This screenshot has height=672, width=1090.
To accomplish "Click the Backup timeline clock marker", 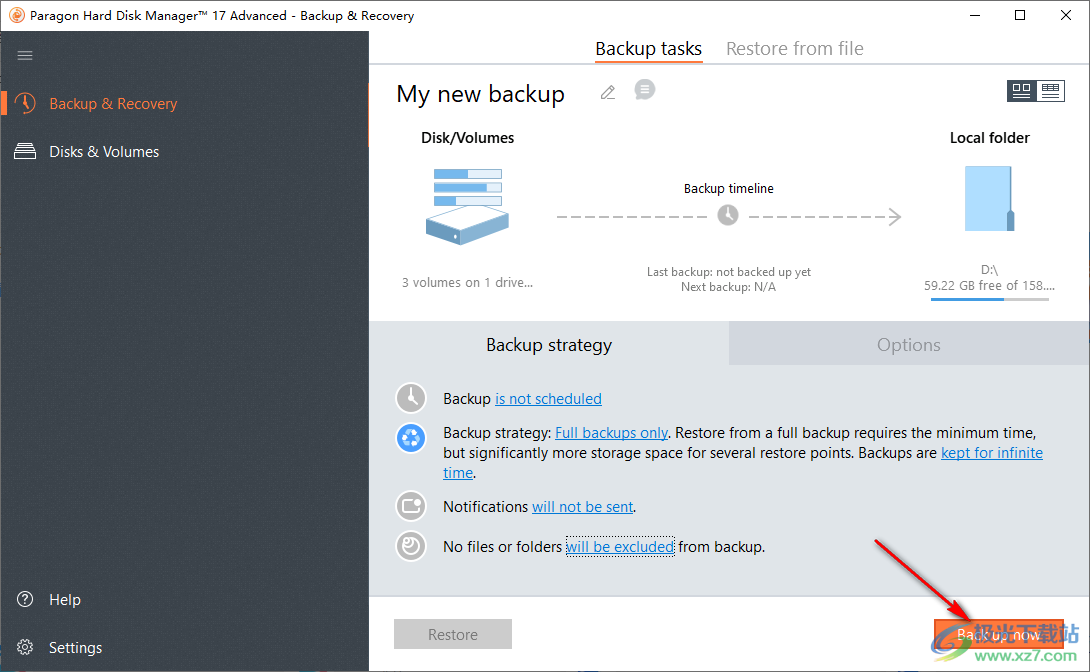I will [728, 215].
